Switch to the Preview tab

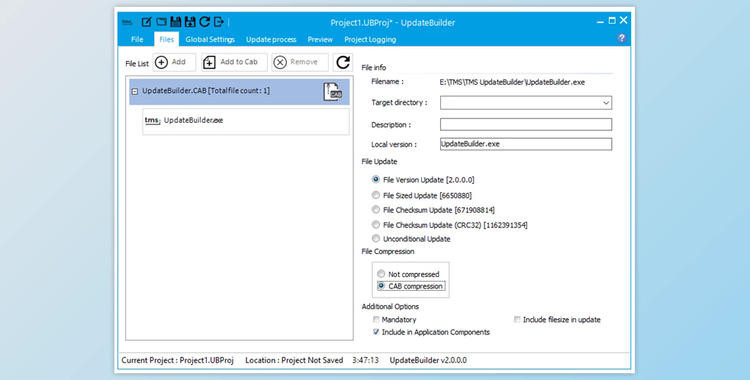(320, 39)
